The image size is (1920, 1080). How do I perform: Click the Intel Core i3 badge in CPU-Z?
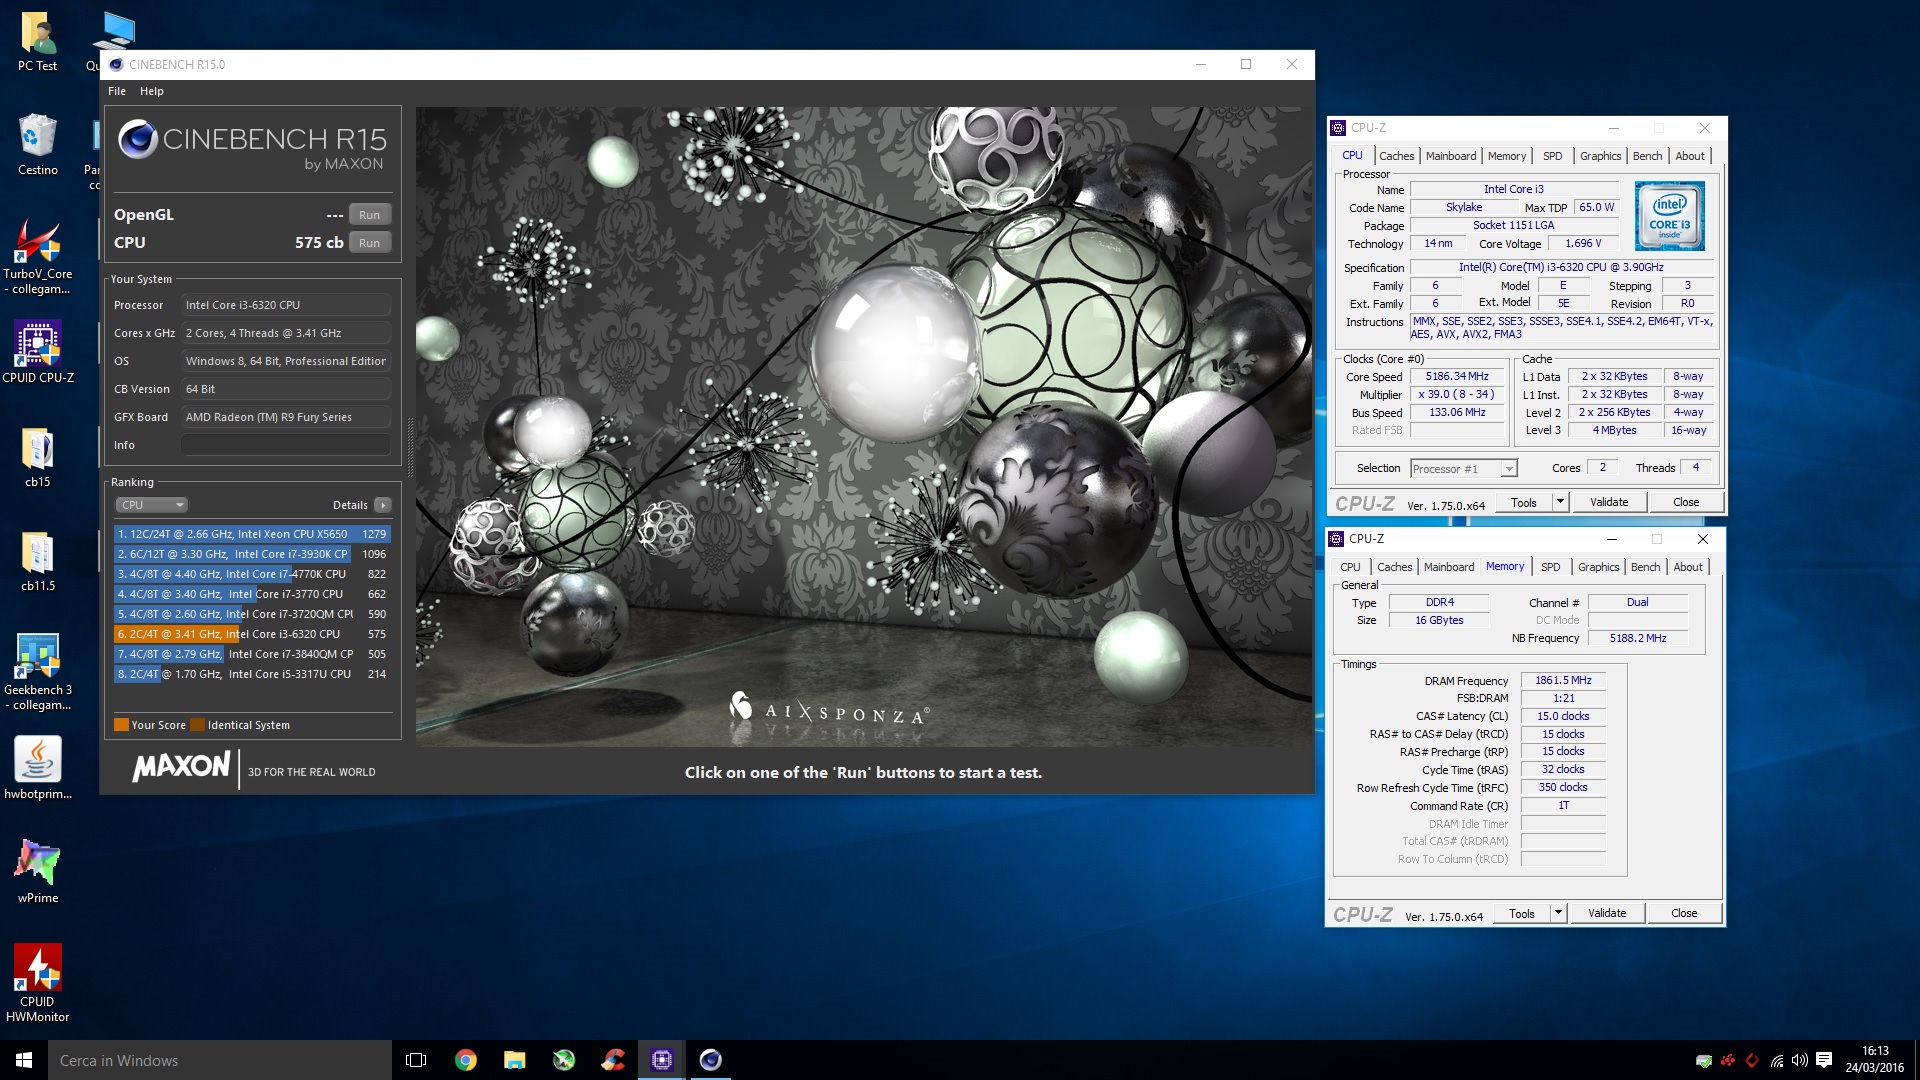(x=1669, y=216)
